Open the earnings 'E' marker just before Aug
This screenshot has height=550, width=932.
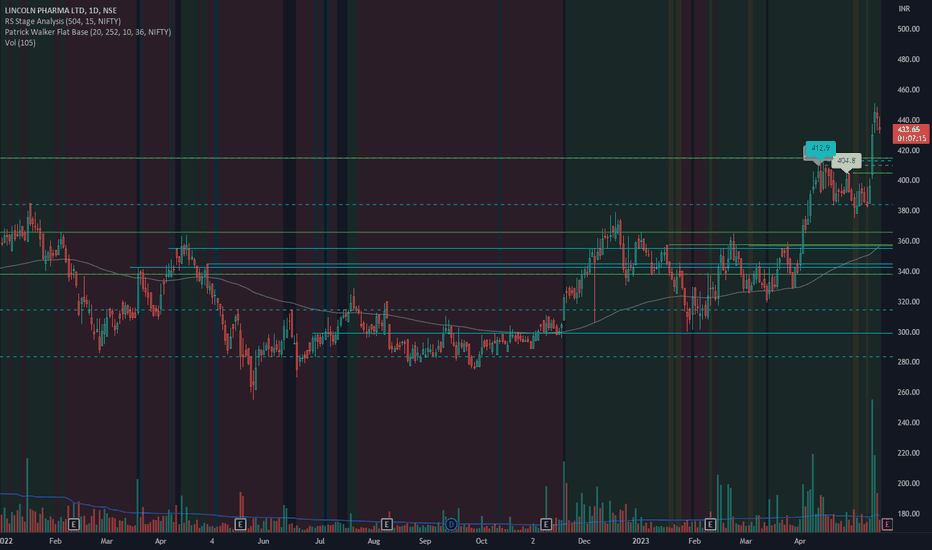(386, 524)
